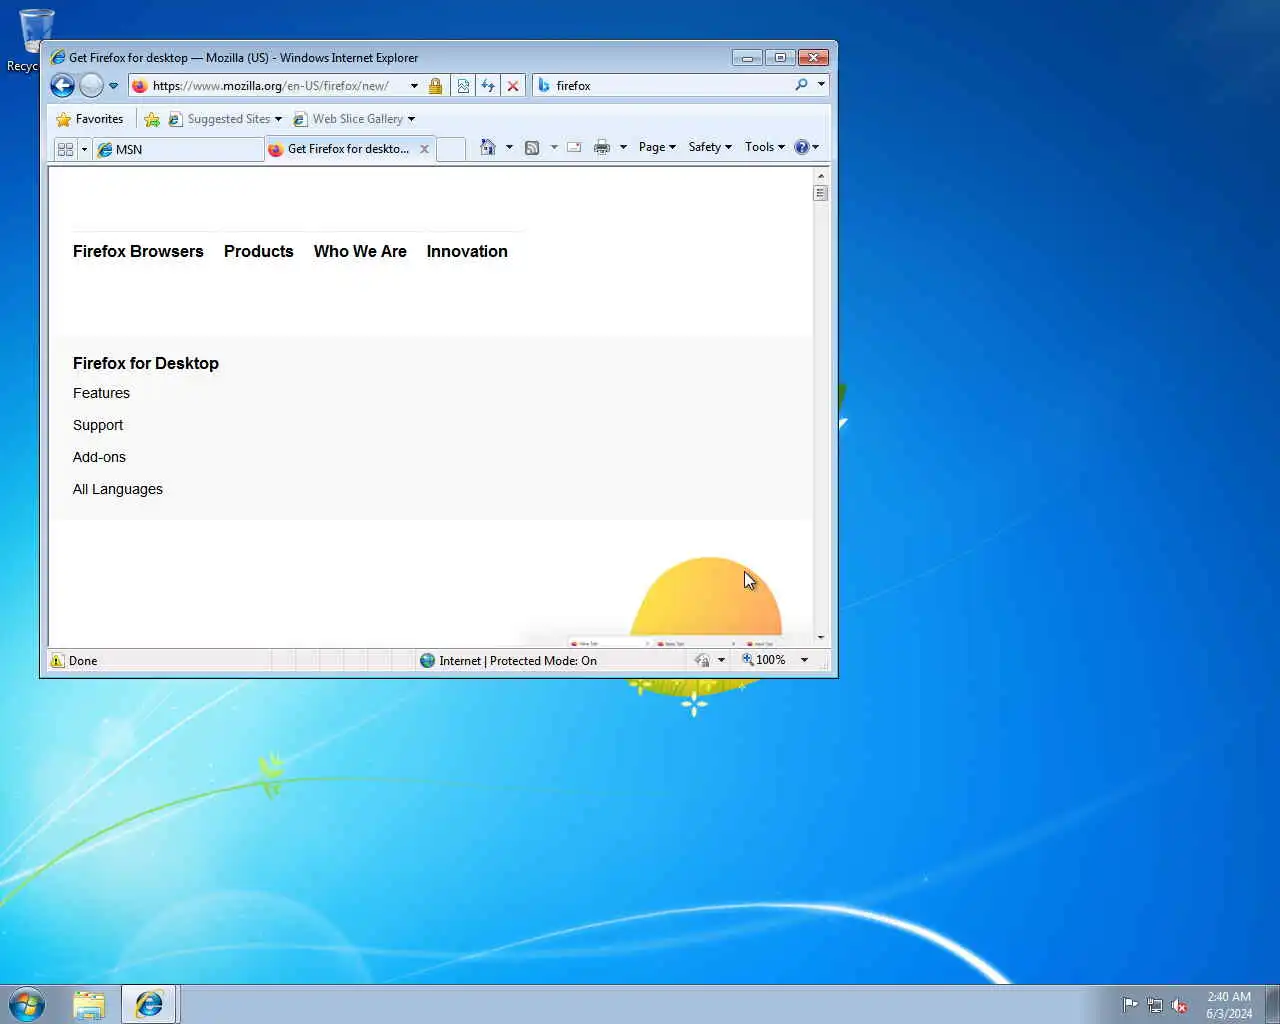Click the muted volume tray icon
Screen dimensions: 1280x1024
click(x=1180, y=1005)
